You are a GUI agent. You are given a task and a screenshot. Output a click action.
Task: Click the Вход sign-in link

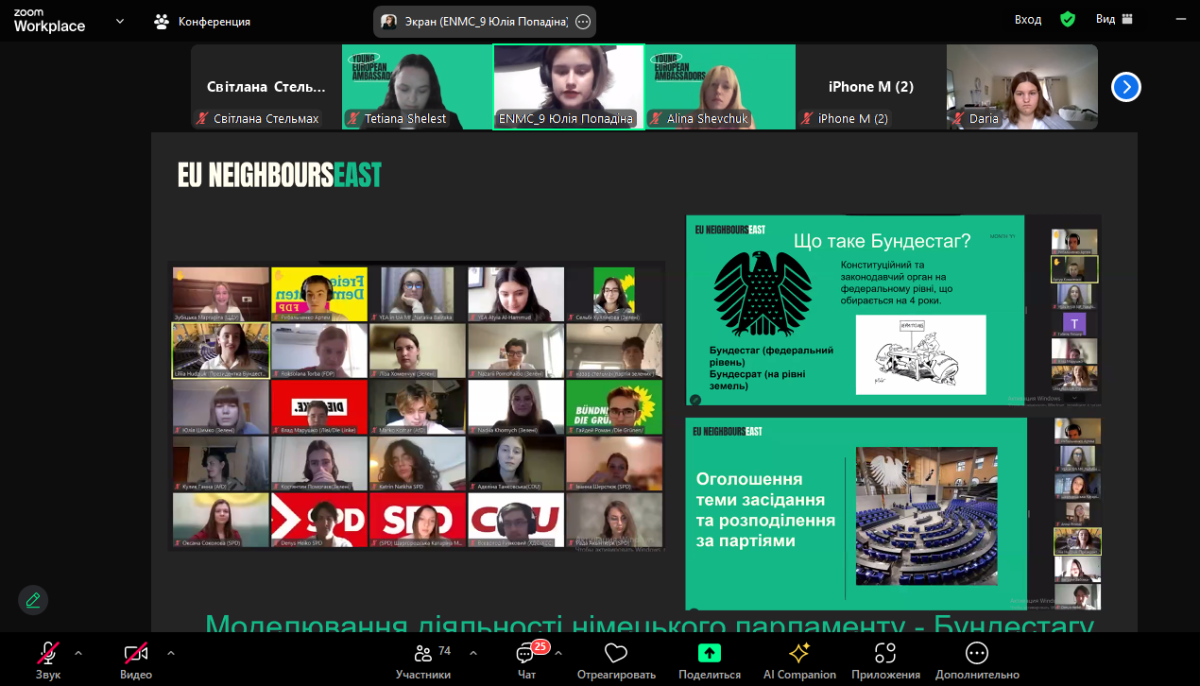1028,19
